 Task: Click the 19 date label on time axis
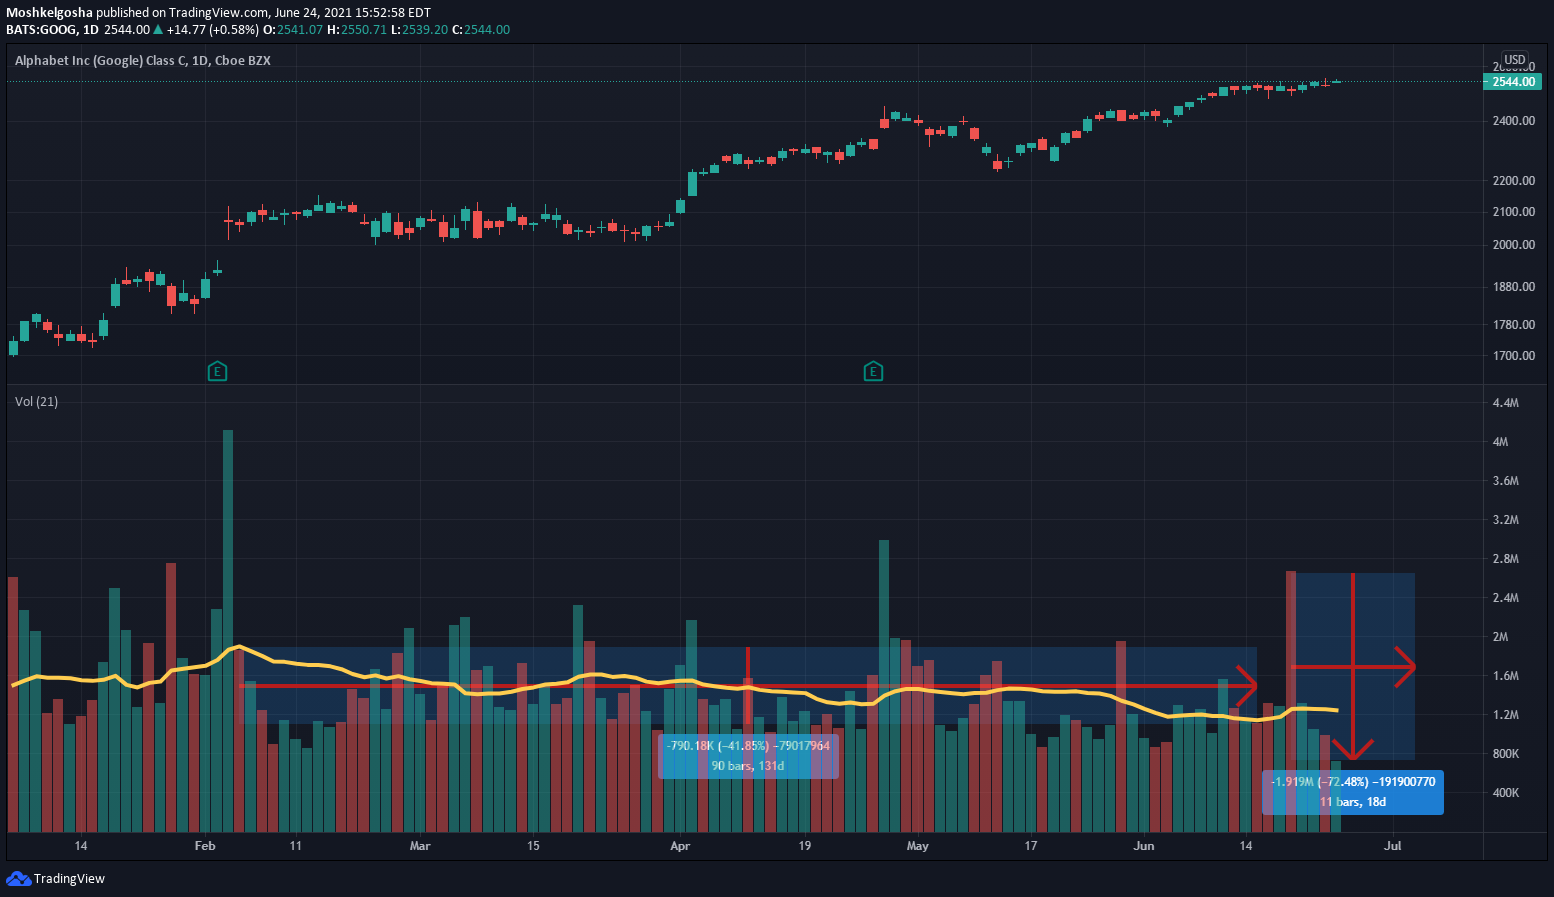pos(805,846)
